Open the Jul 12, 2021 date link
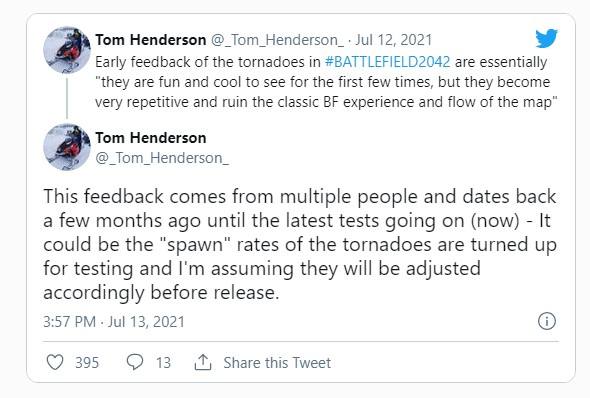The image size is (590, 398). pyautogui.click(x=394, y=40)
